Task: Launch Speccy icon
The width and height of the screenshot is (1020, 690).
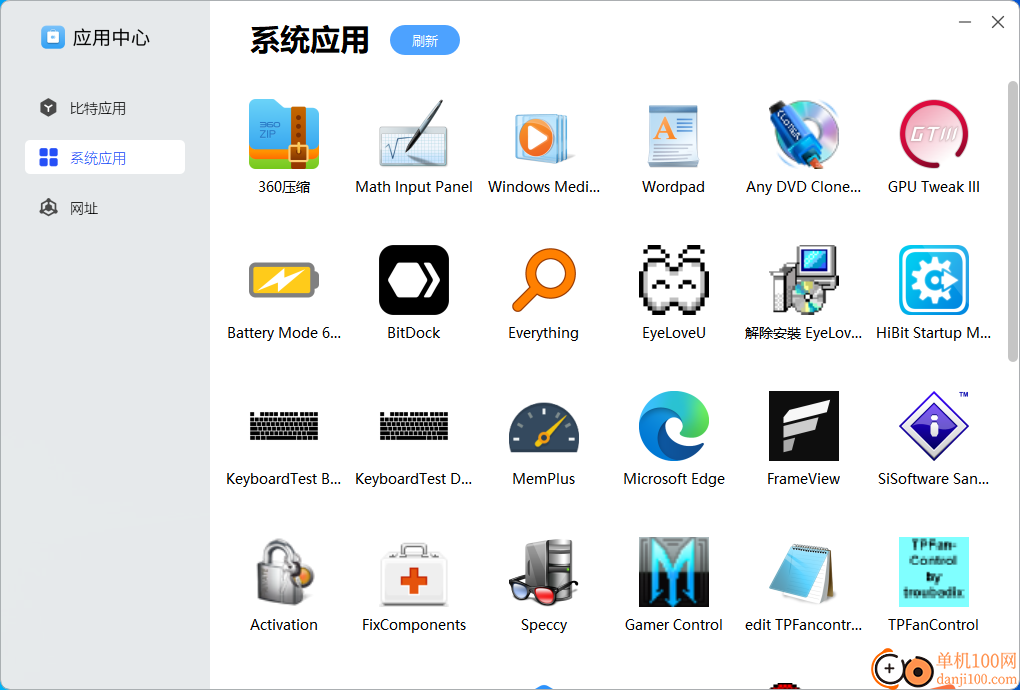Action: 543,572
